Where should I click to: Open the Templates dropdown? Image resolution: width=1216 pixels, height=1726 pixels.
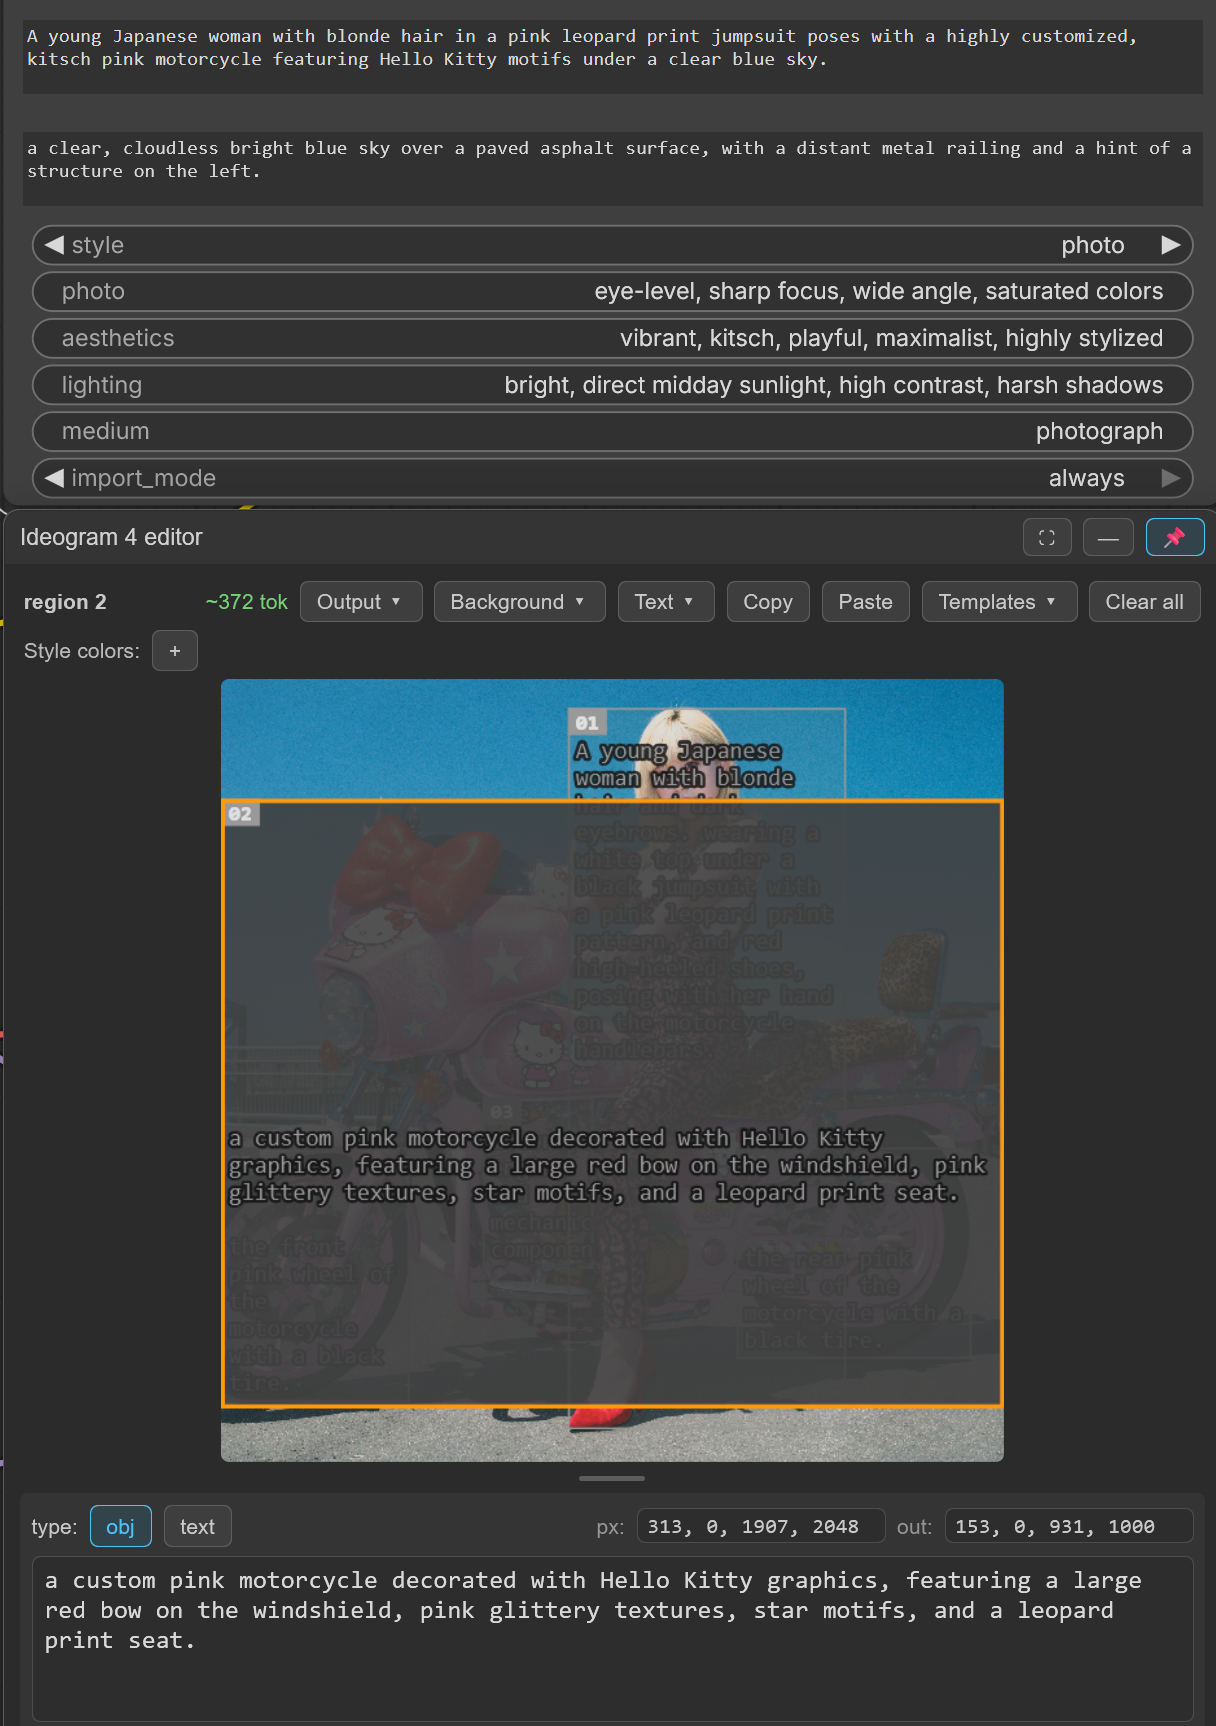(x=999, y=602)
